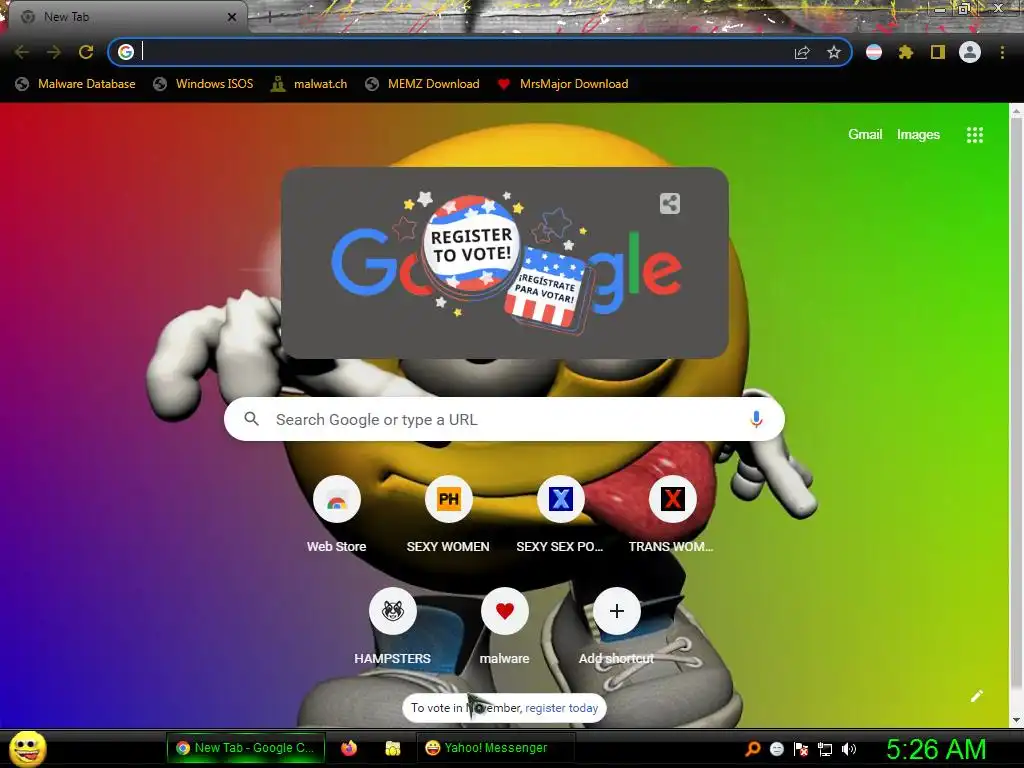The height and width of the screenshot is (768, 1024).
Task: Open Gmail link
Action: click(865, 135)
